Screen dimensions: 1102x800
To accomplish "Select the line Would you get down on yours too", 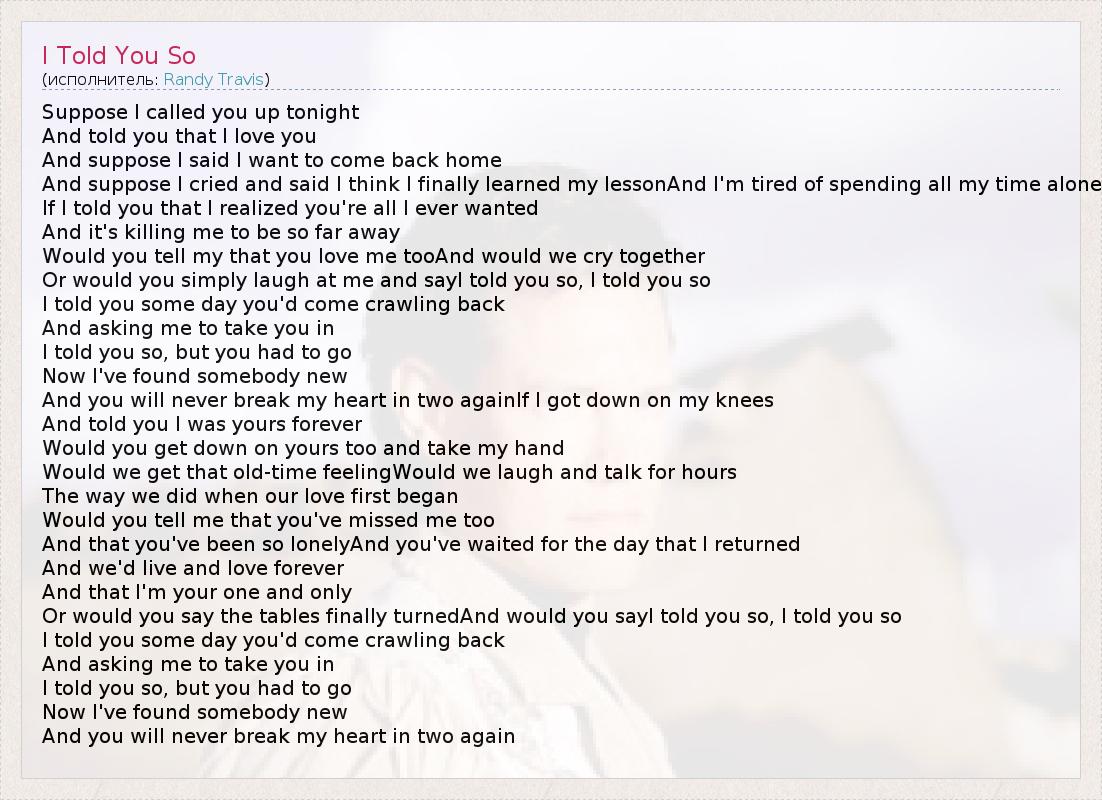I will [x=303, y=448].
